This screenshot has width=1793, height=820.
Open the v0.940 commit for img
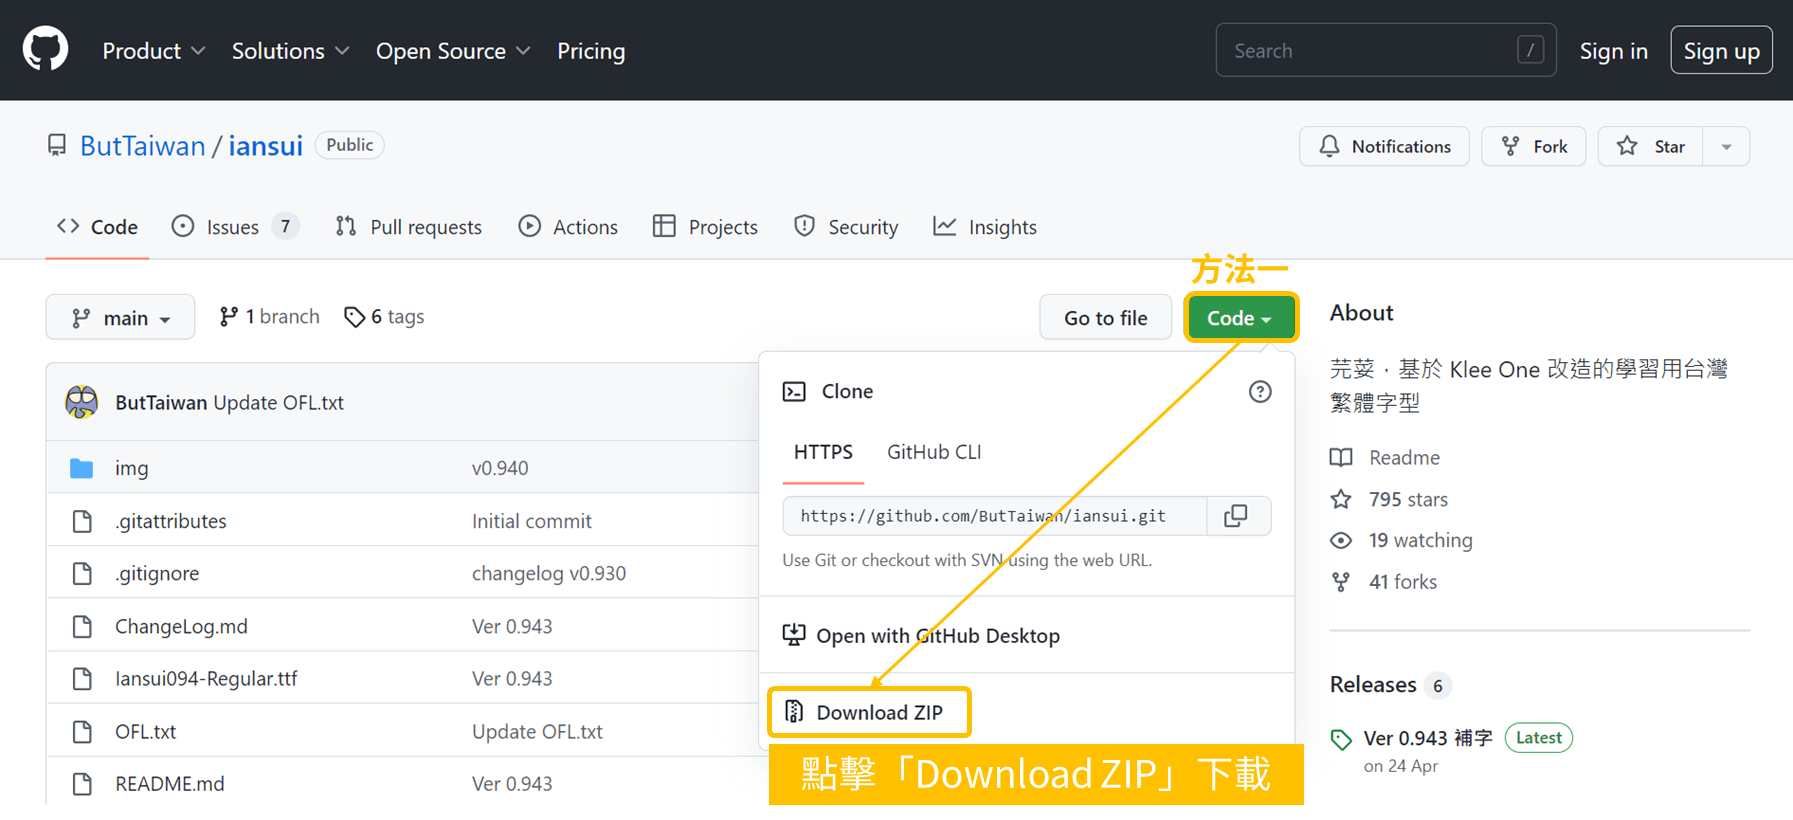pos(500,468)
